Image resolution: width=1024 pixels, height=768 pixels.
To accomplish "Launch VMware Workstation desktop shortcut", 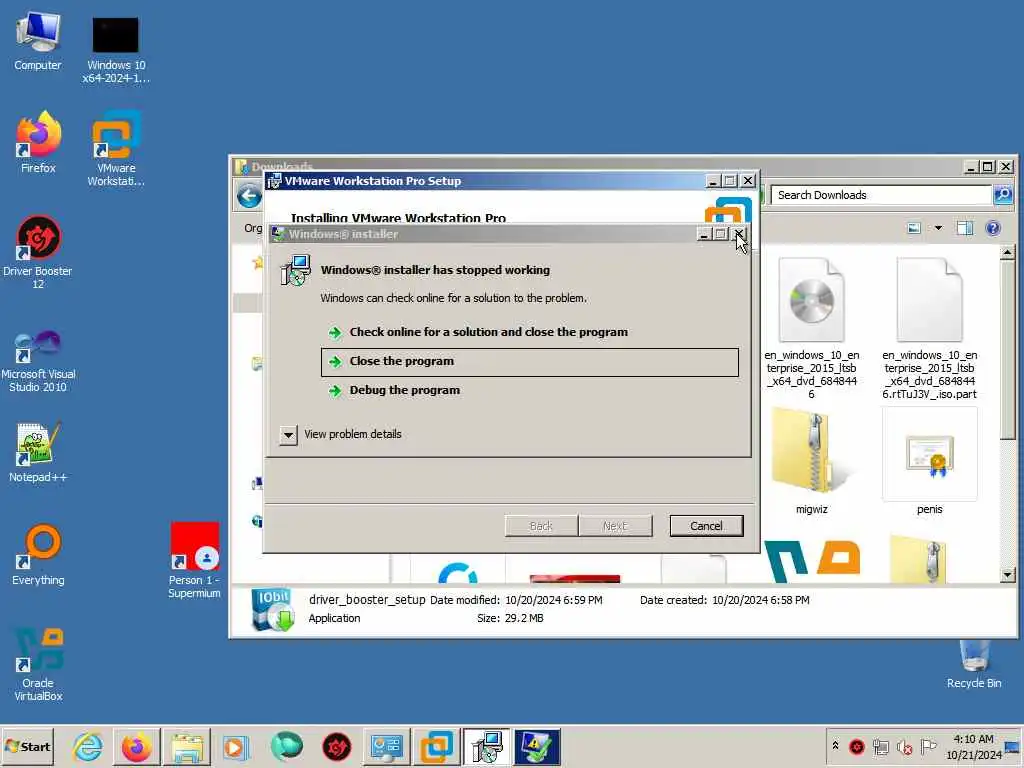I will (x=116, y=148).
